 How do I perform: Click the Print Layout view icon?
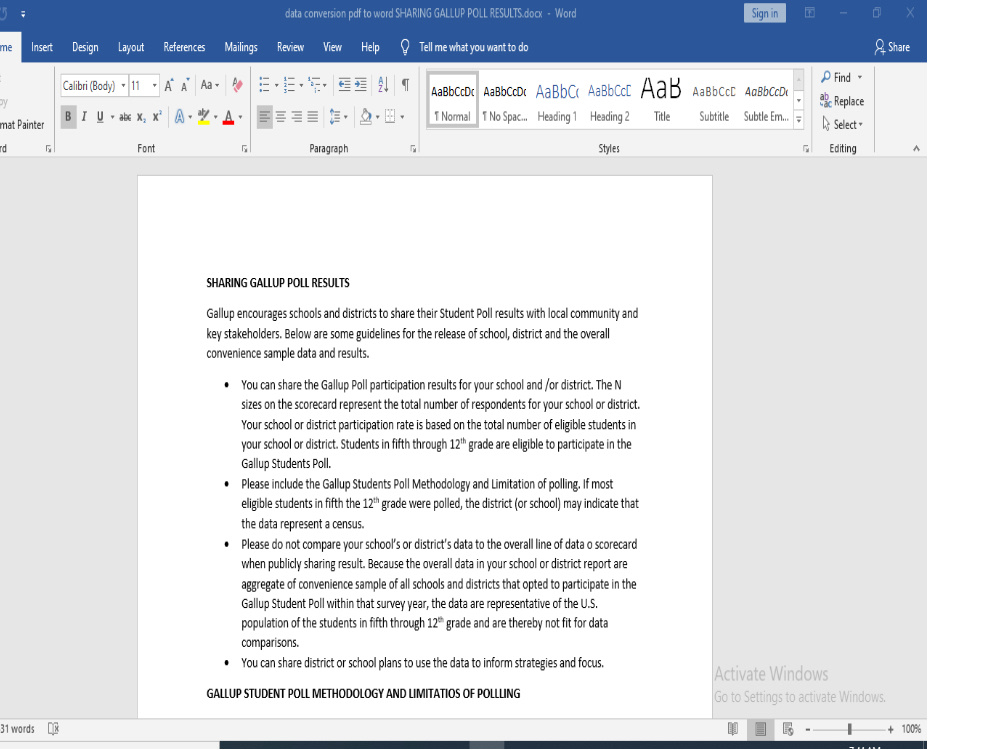pyautogui.click(x=760, y=728)
